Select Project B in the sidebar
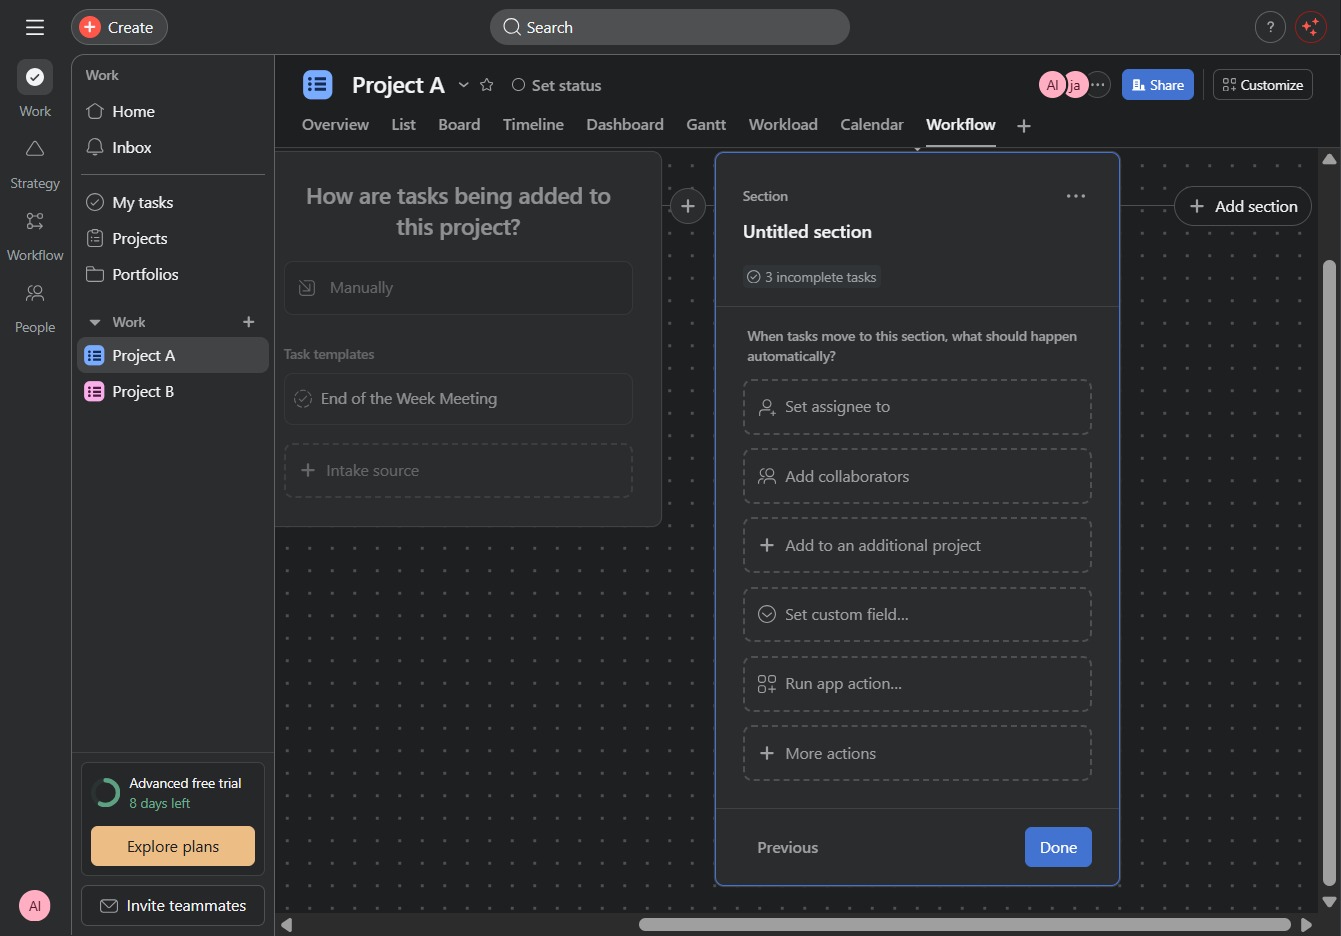Image resolution: width=1341 pixels, height=936 pixels. click(x=173, y=392)
